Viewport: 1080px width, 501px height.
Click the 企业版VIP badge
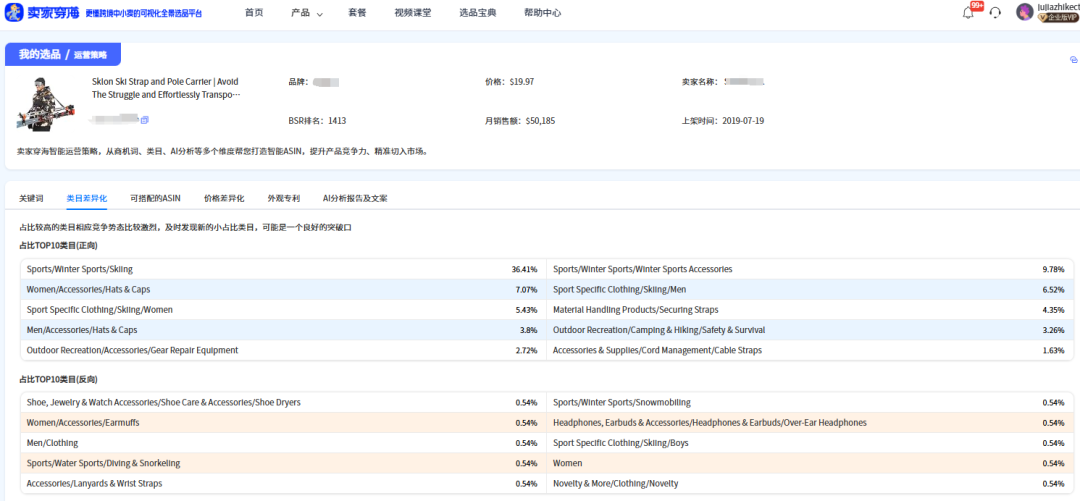1060,18
